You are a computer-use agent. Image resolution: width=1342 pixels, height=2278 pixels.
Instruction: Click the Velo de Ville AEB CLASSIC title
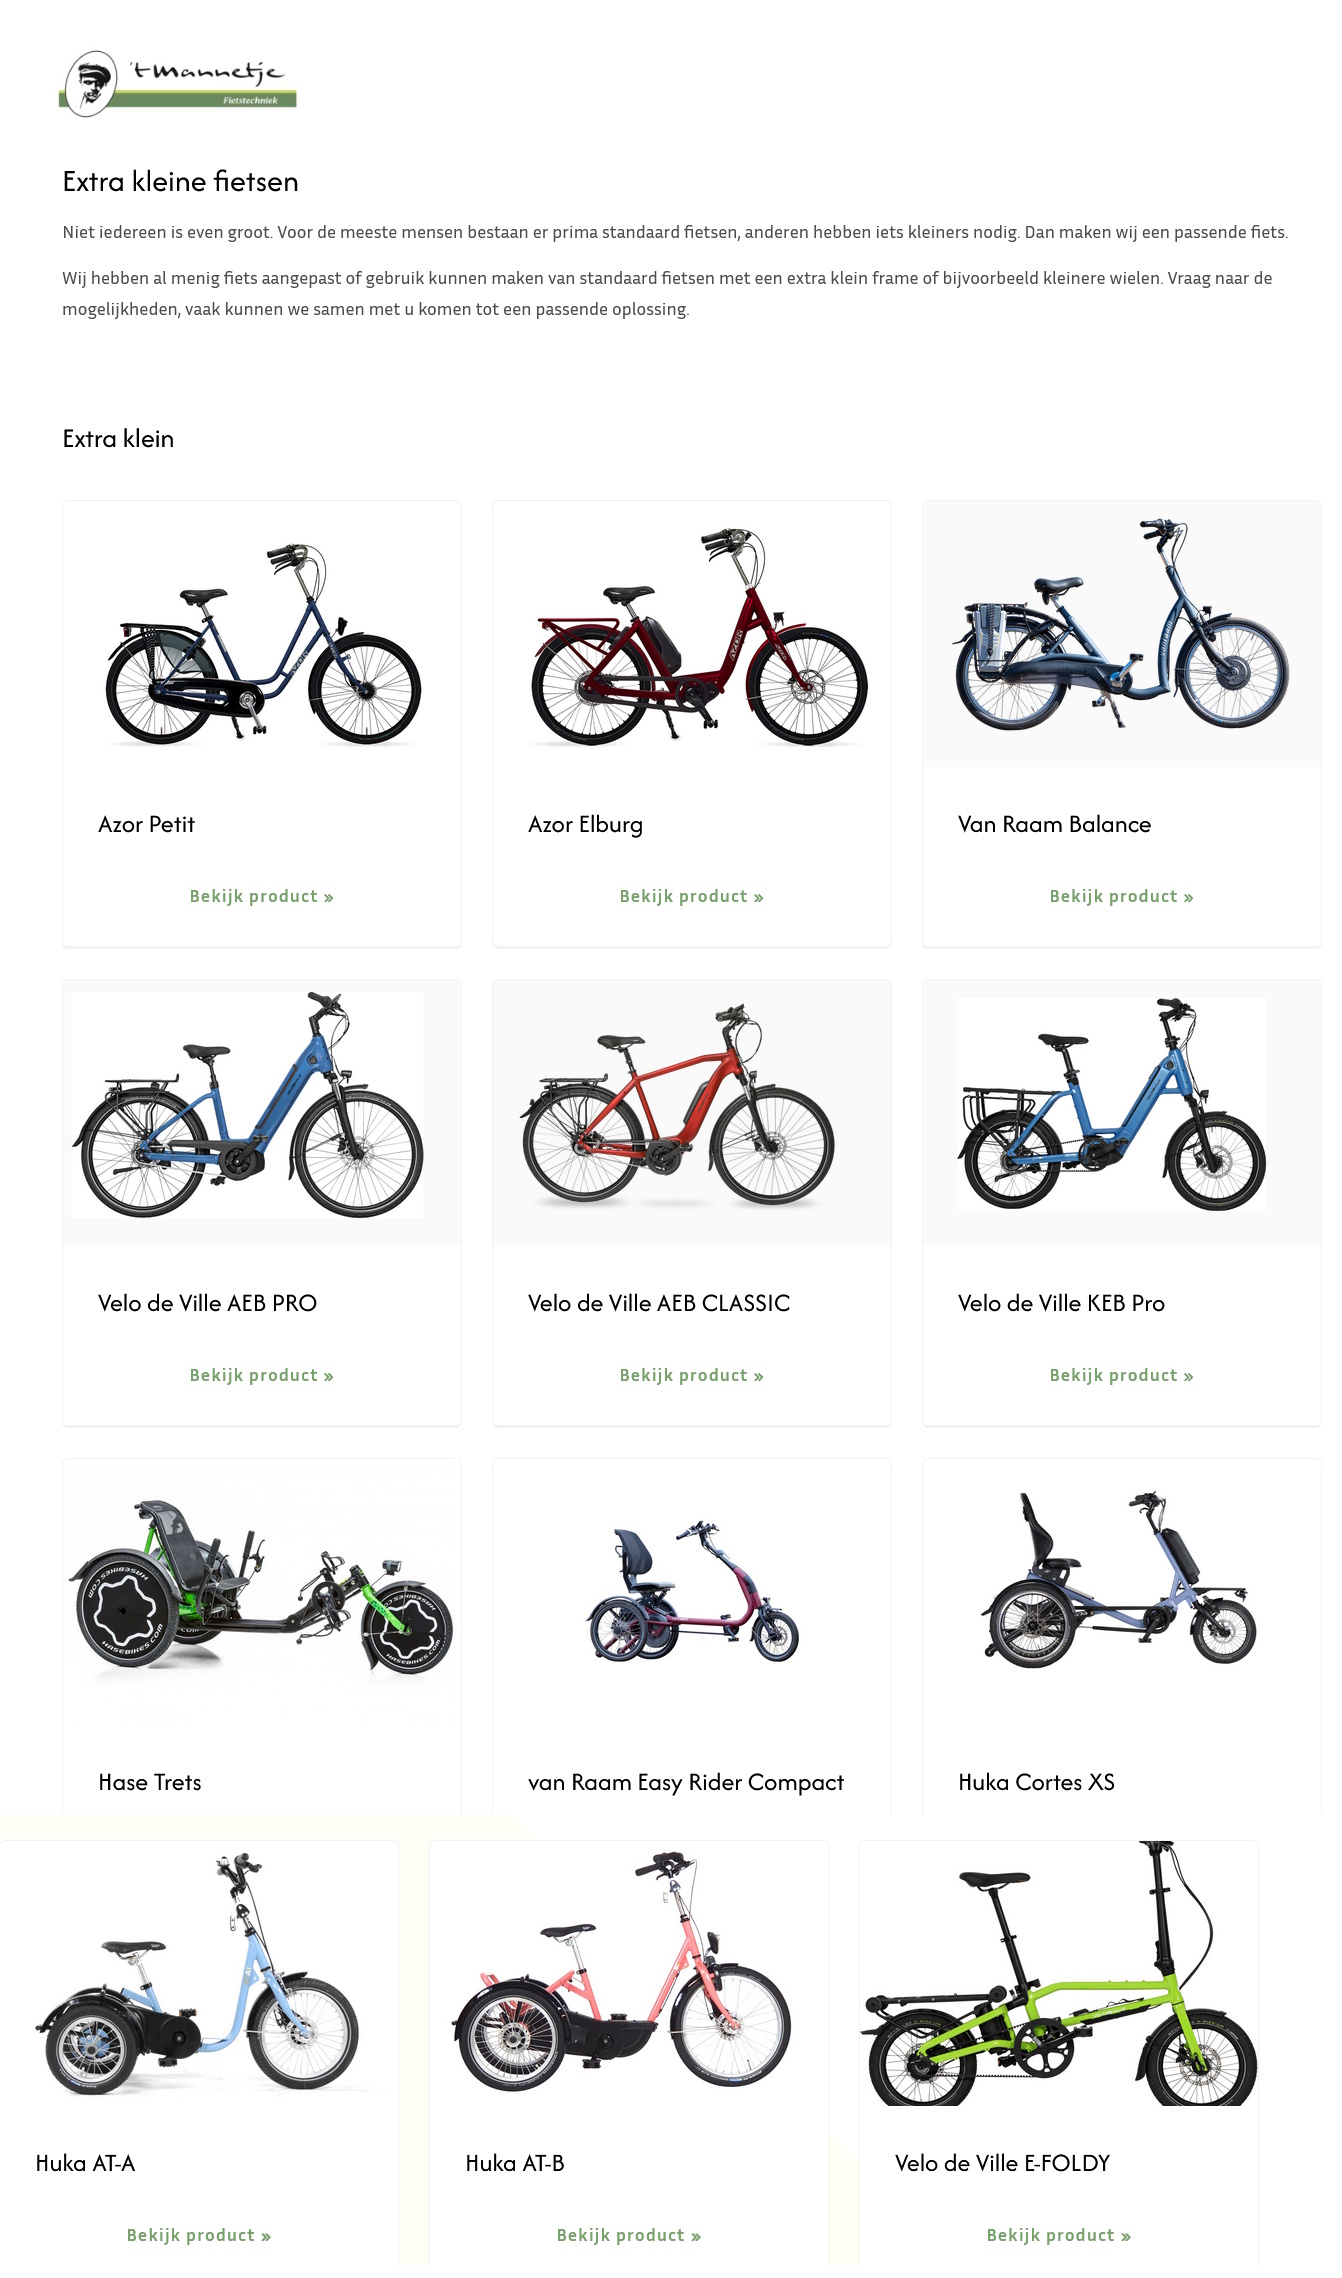659,1303
